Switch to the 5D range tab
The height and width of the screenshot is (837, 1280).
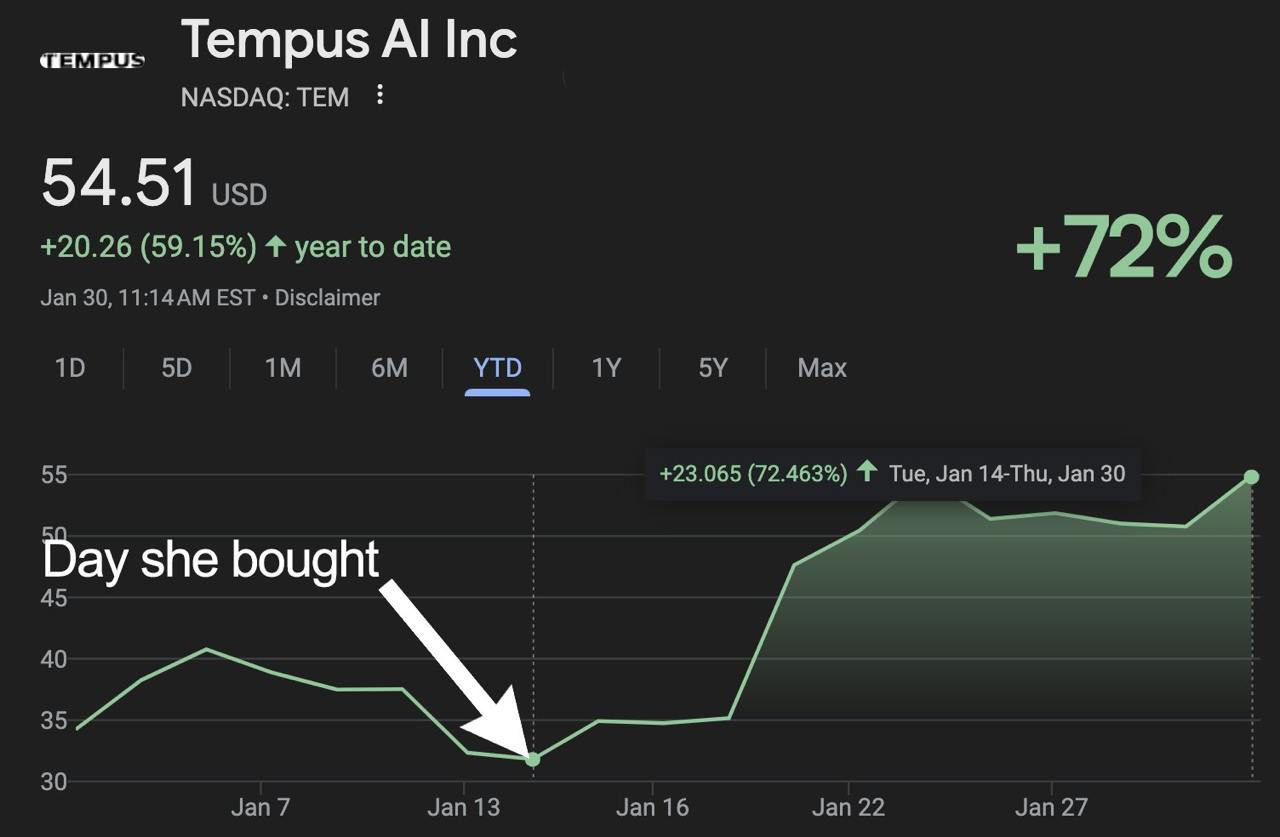point(176,368)
